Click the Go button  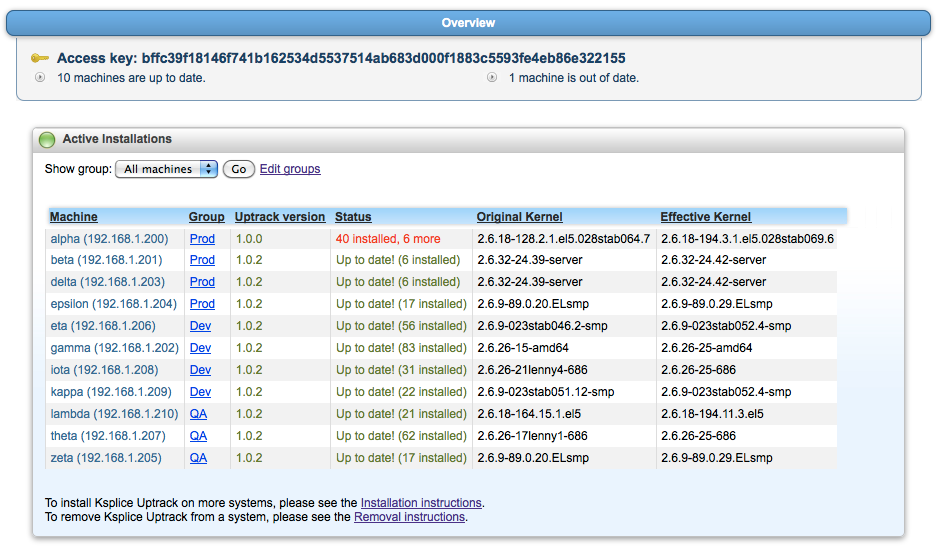coord(239,169)
